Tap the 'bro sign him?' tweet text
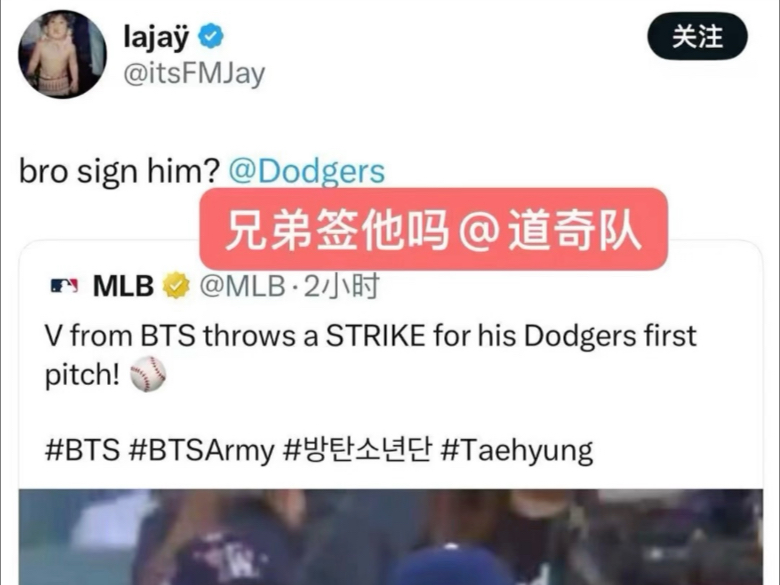The image size is (780, 585). pos(119,172)
